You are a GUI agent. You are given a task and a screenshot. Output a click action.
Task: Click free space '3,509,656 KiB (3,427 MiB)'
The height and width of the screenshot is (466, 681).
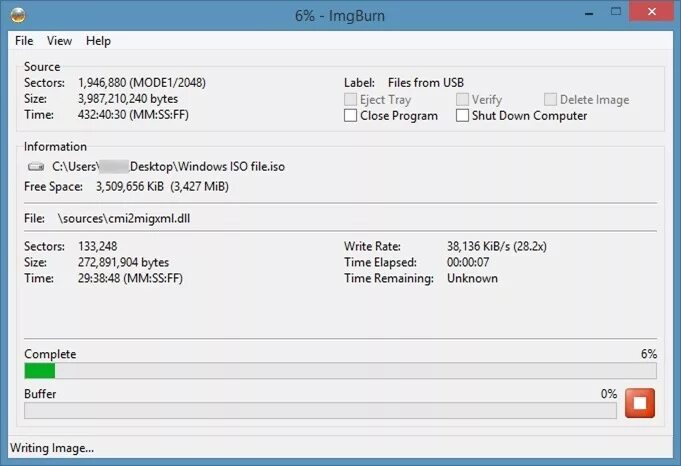162,186
